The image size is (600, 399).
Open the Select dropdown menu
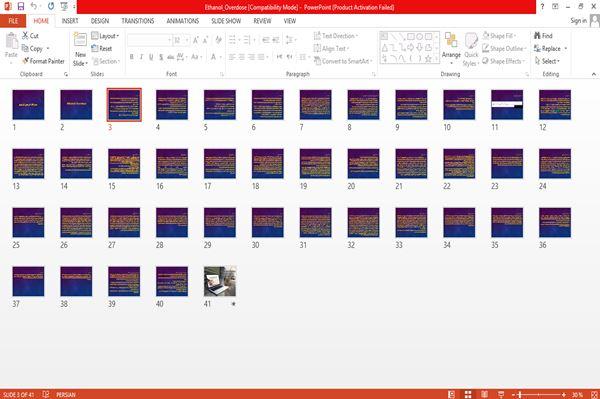coord(547,61)
